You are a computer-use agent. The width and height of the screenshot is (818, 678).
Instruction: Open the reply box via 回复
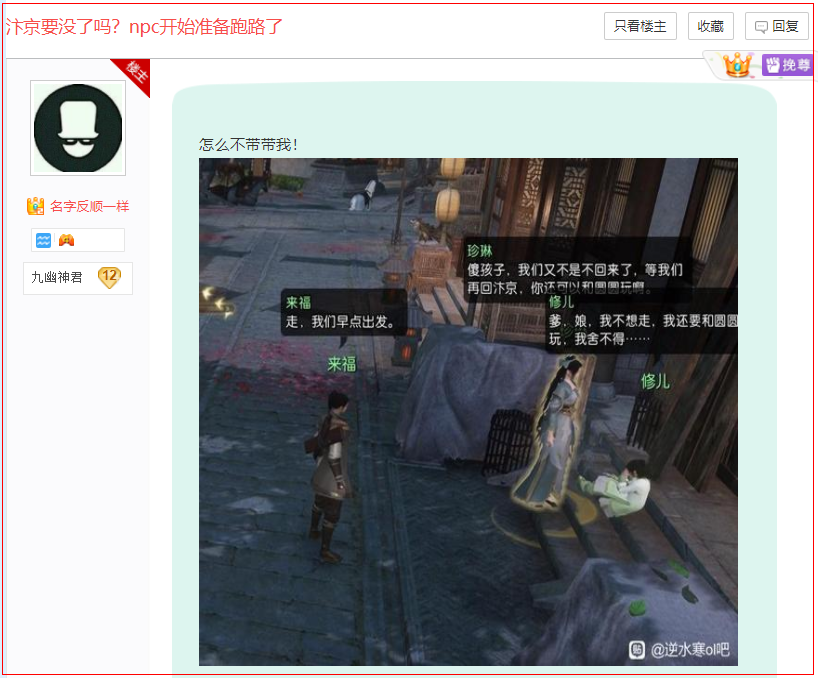tap(777, 27)
